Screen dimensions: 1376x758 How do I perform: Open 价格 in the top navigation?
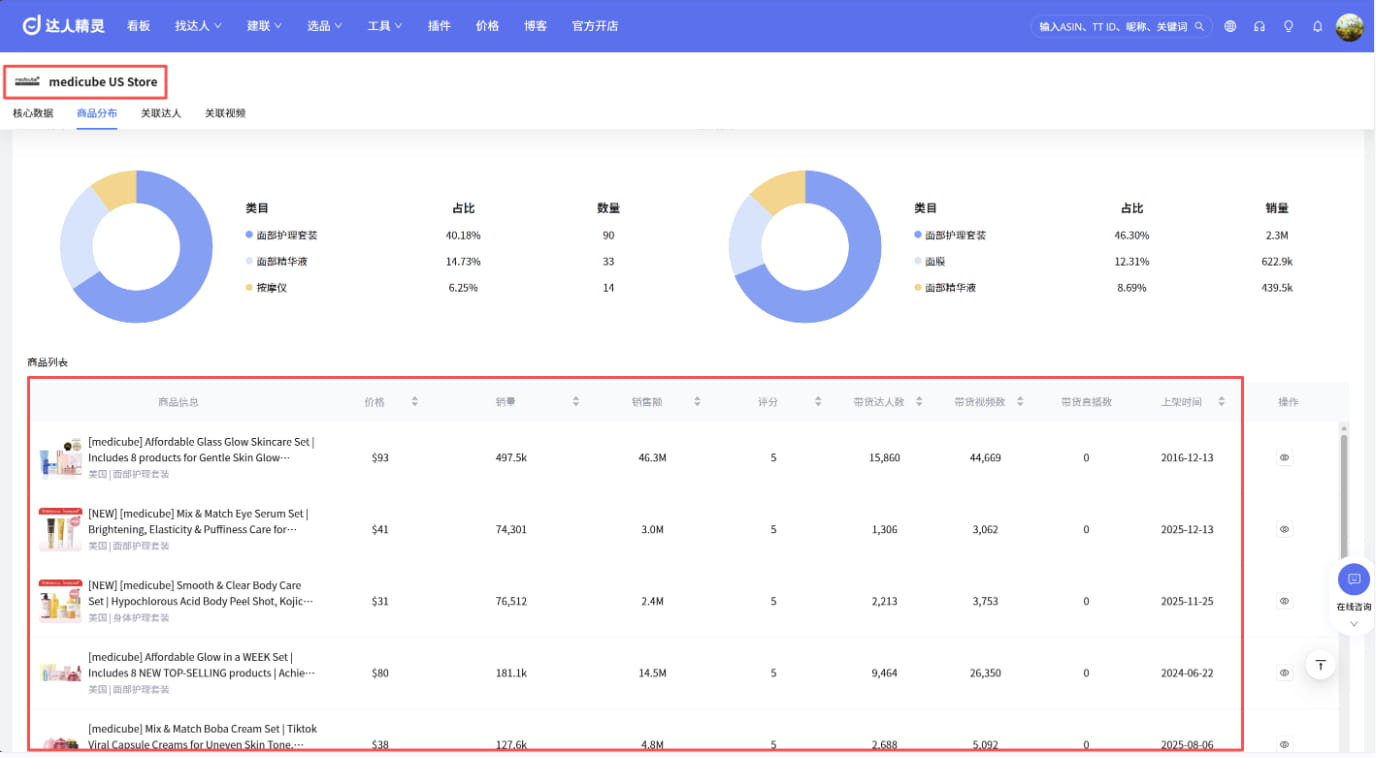(x=487, y=26)
